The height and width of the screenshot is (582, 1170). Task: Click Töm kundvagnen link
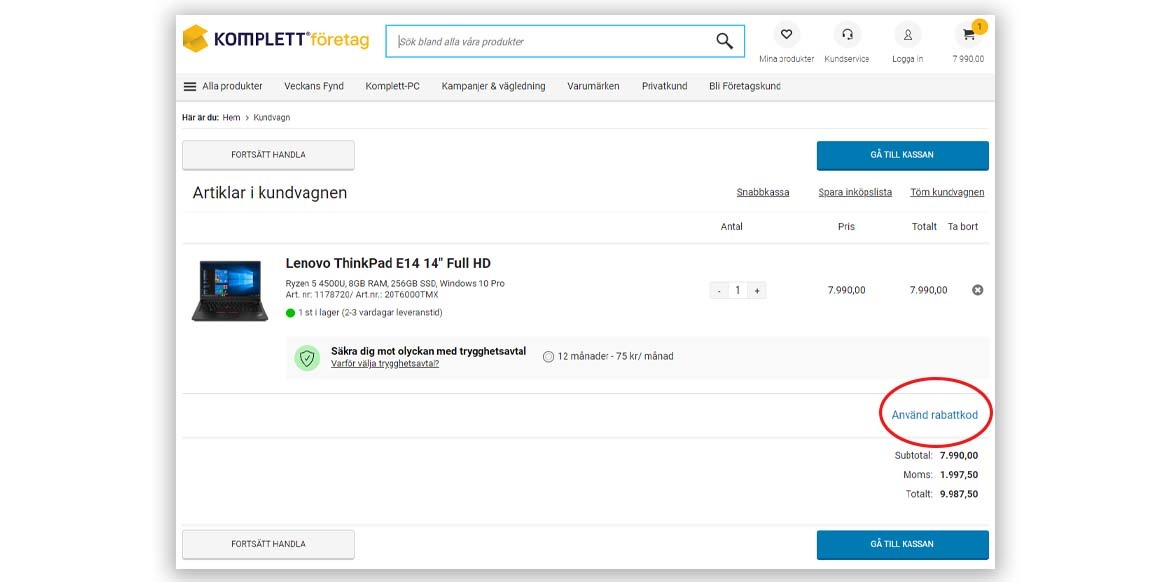[x=946, y=192]
